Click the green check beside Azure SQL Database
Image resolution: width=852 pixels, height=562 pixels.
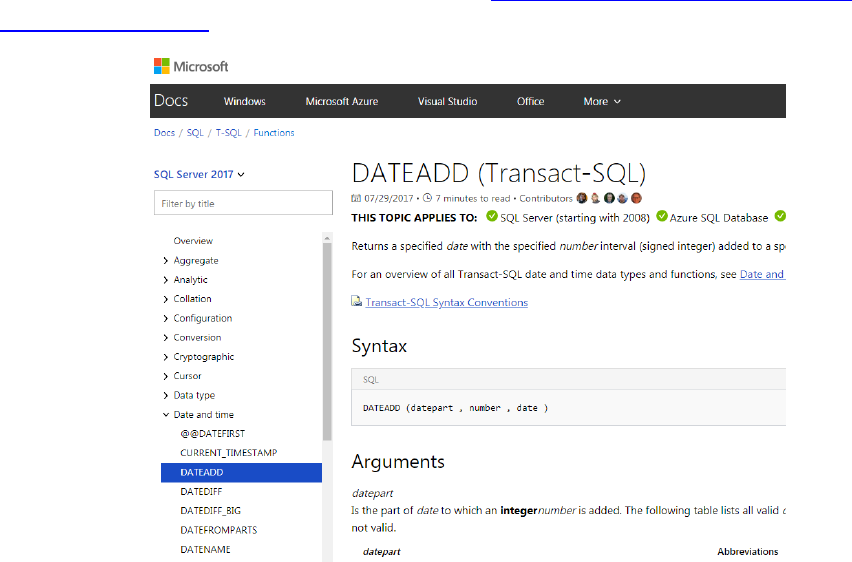click(662, 216)
